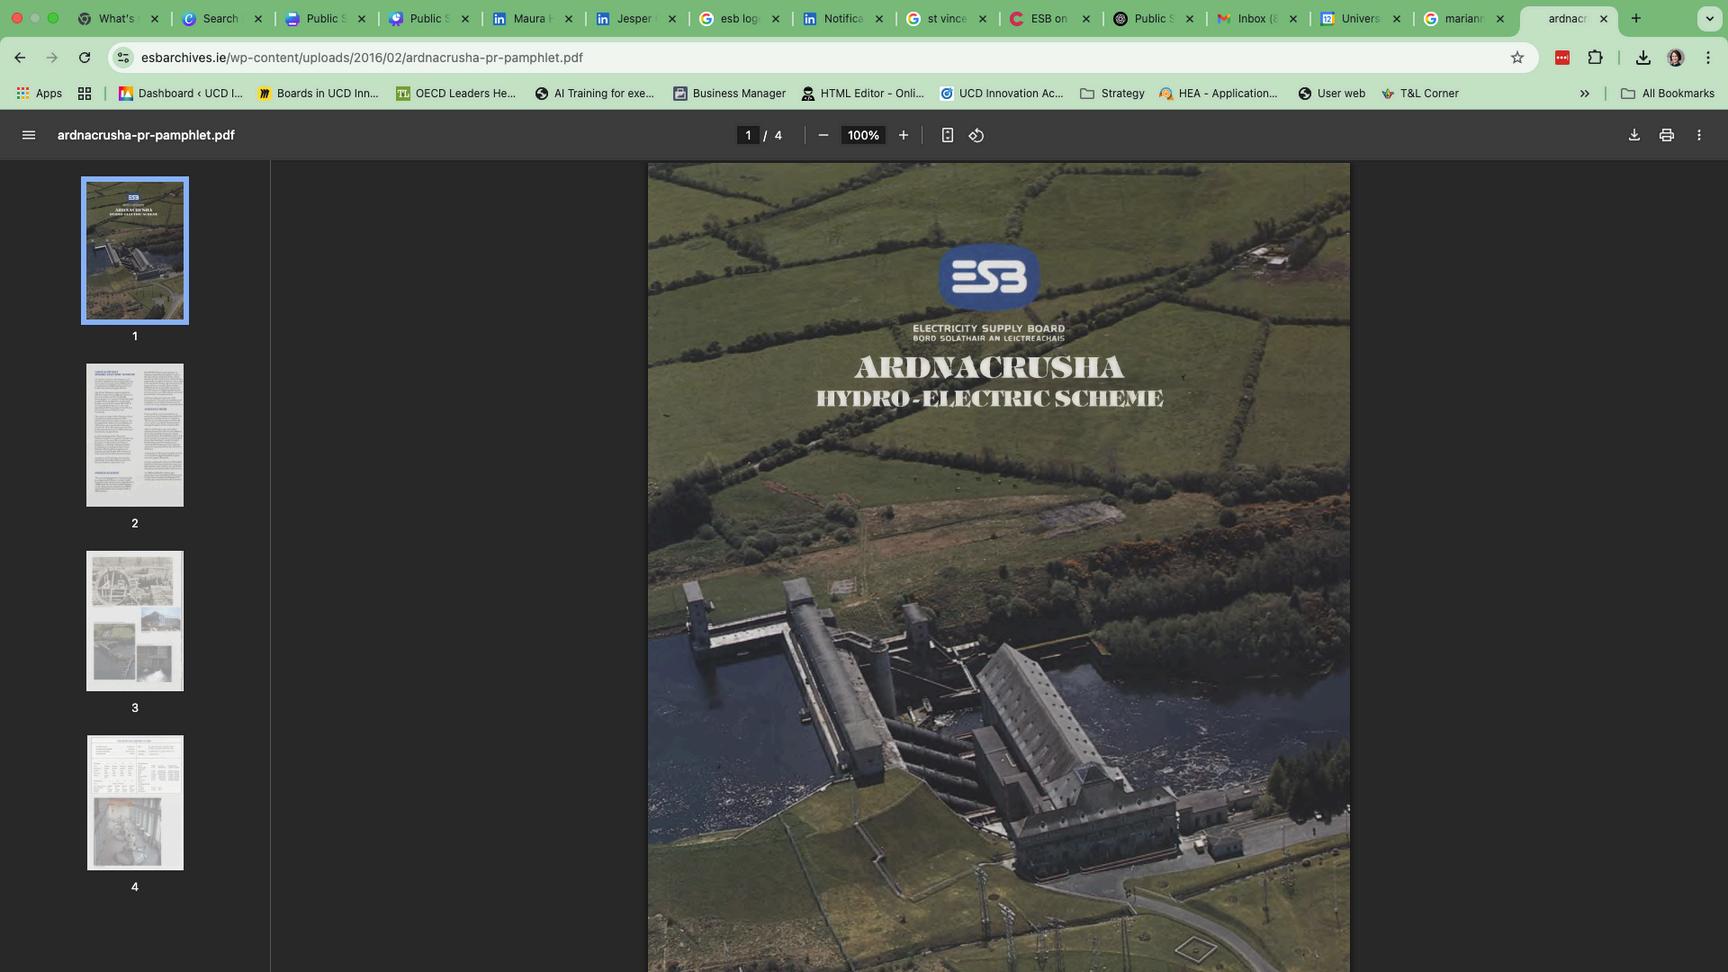The height and width of the screenshot is (972, 1728).
Task: Download the PDF from viewer toolbar
Action: tap(1634, 135)
